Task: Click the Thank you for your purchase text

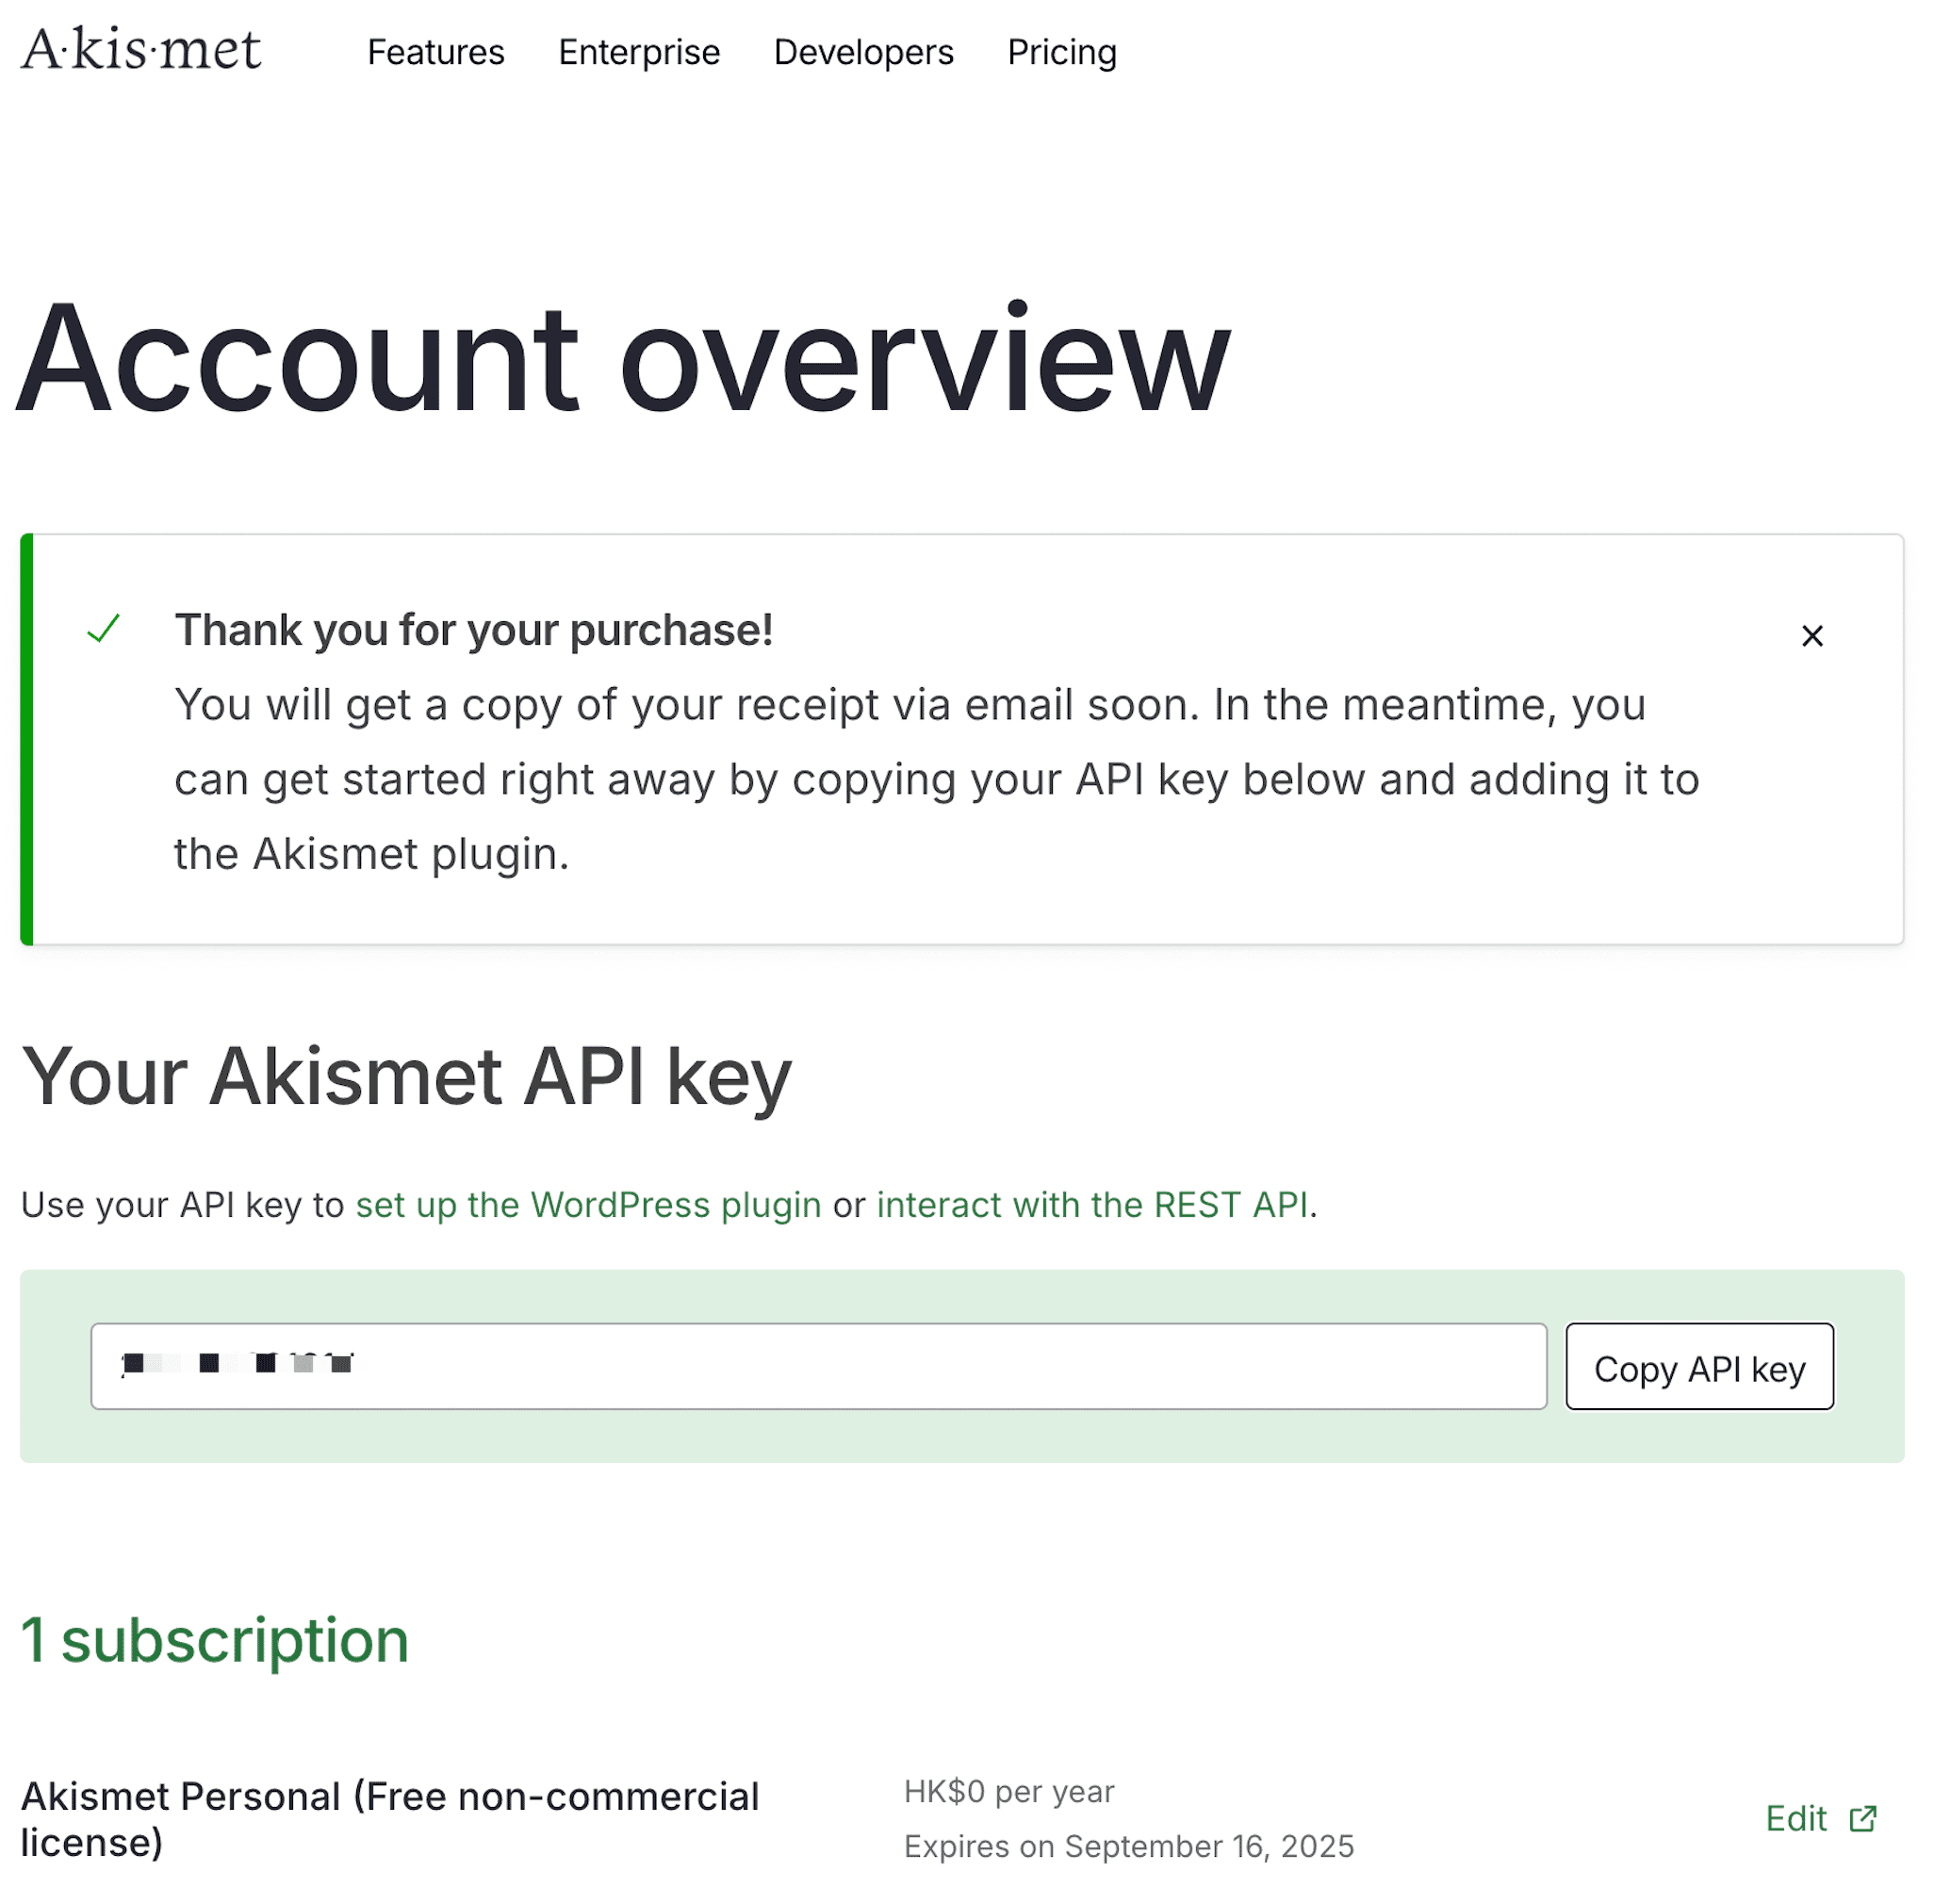Action: click(474, 629)
